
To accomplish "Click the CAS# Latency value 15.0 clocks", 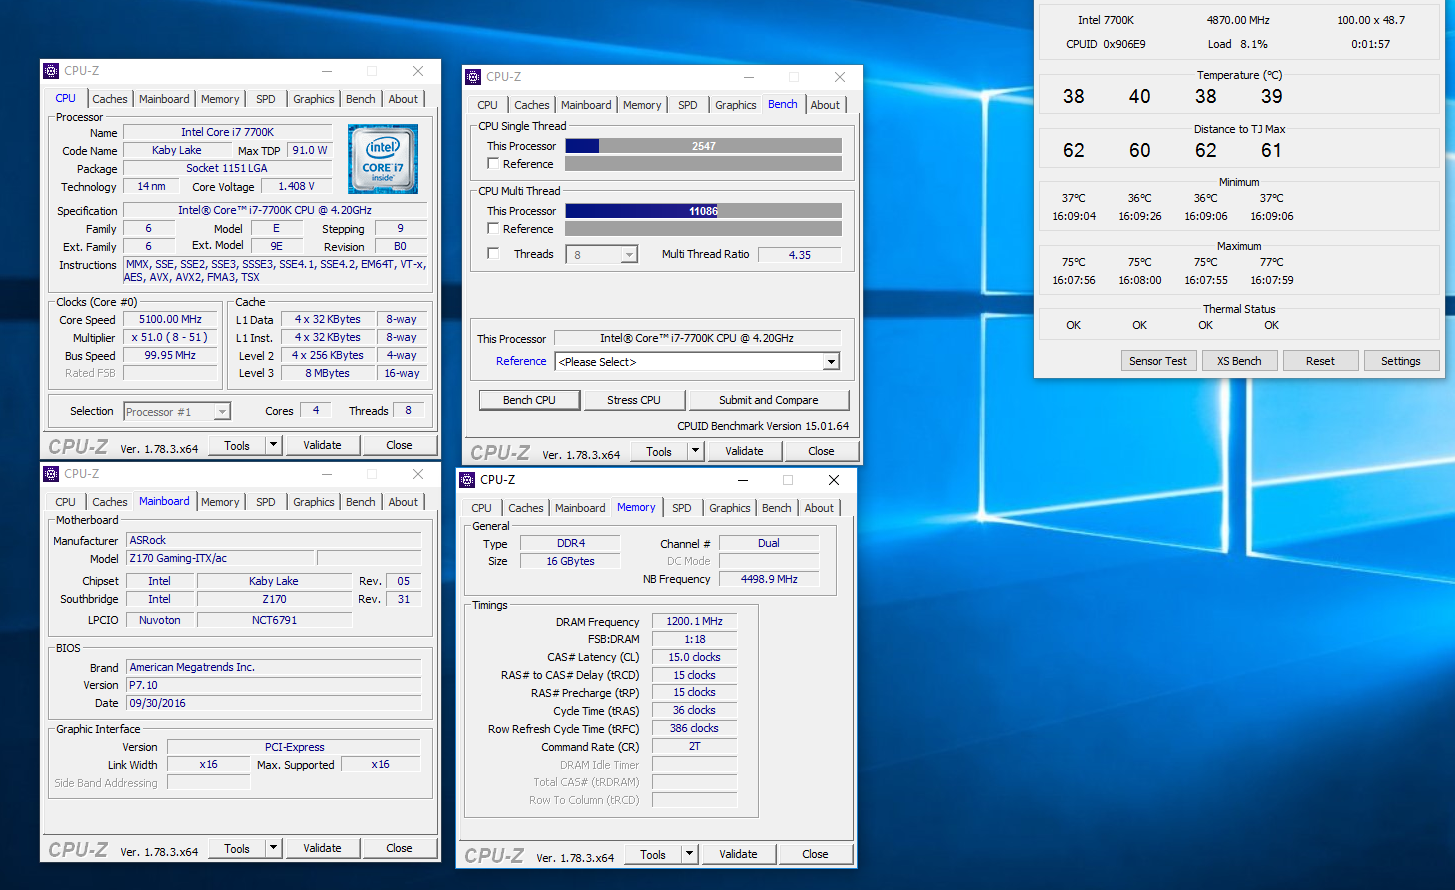I will point(694,657).
